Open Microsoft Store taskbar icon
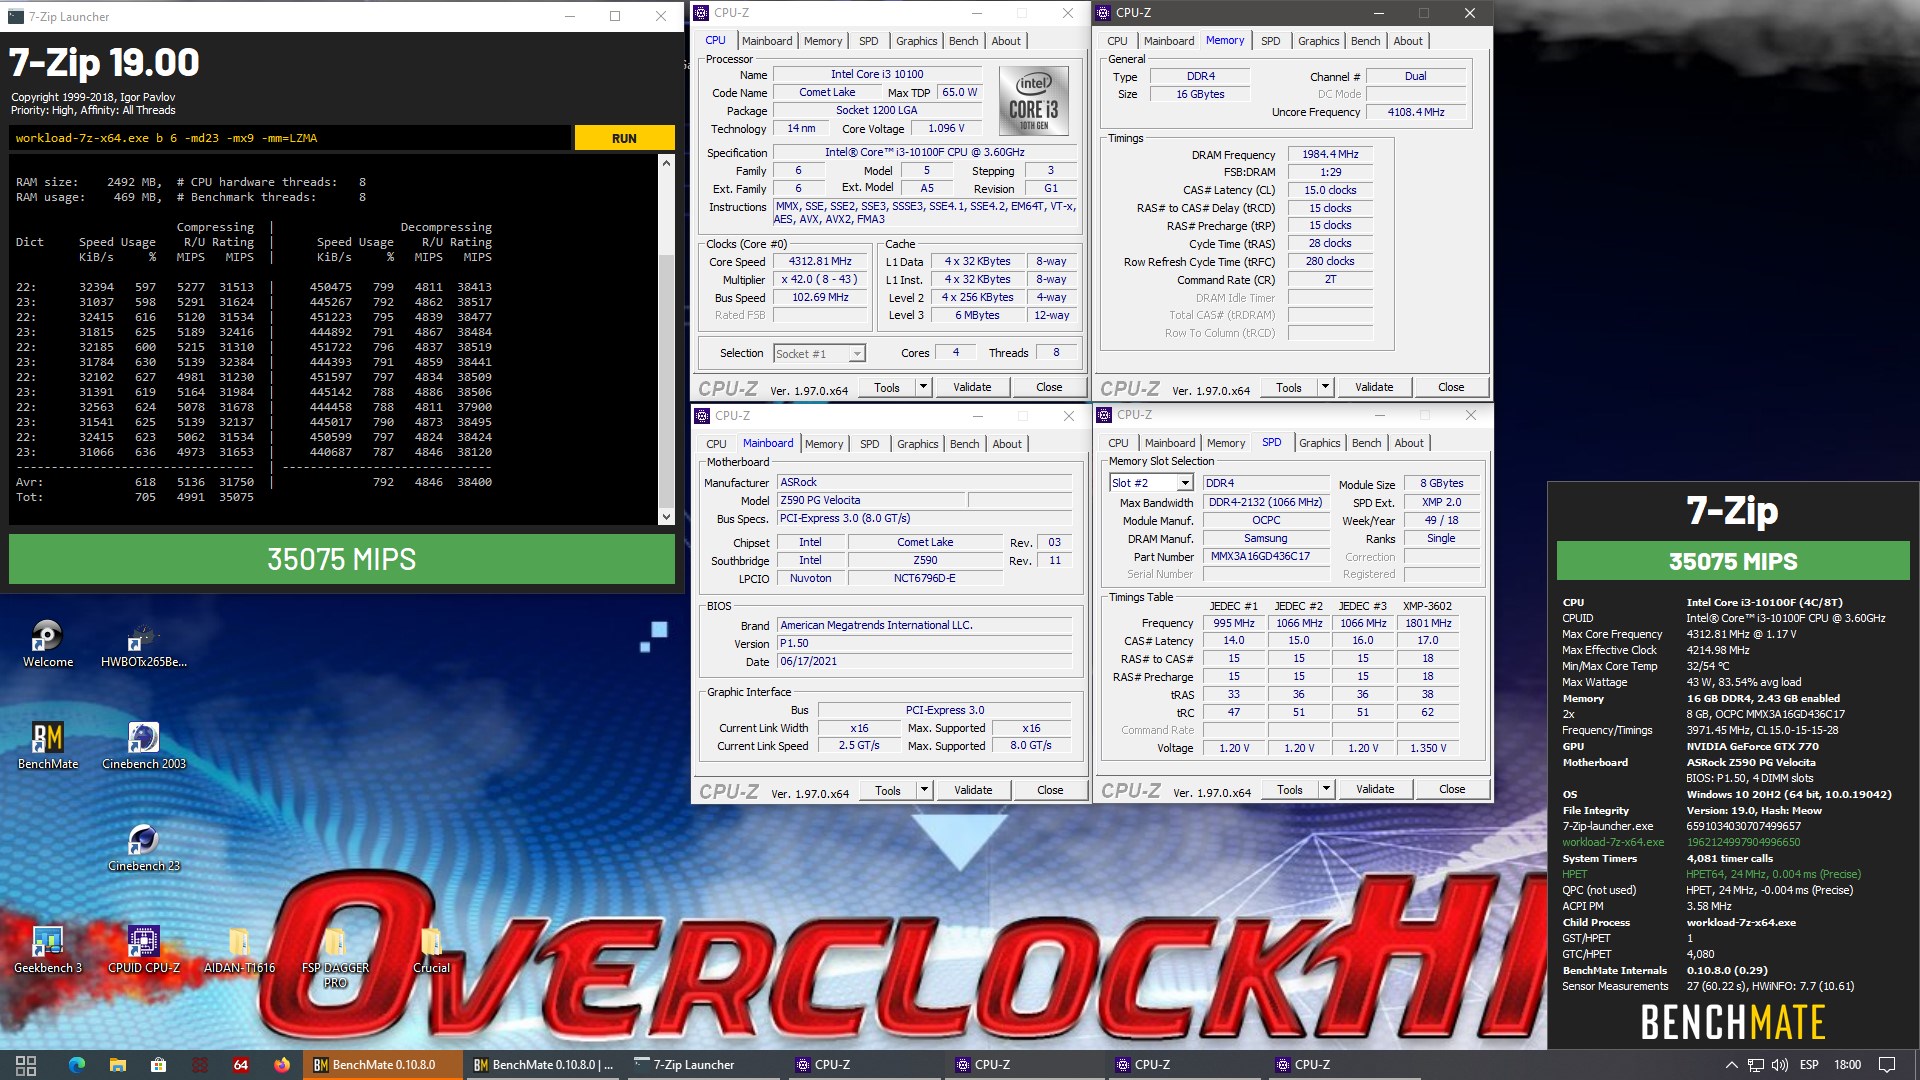This screenshot has width=1920, height=1080. point(159,1065)
